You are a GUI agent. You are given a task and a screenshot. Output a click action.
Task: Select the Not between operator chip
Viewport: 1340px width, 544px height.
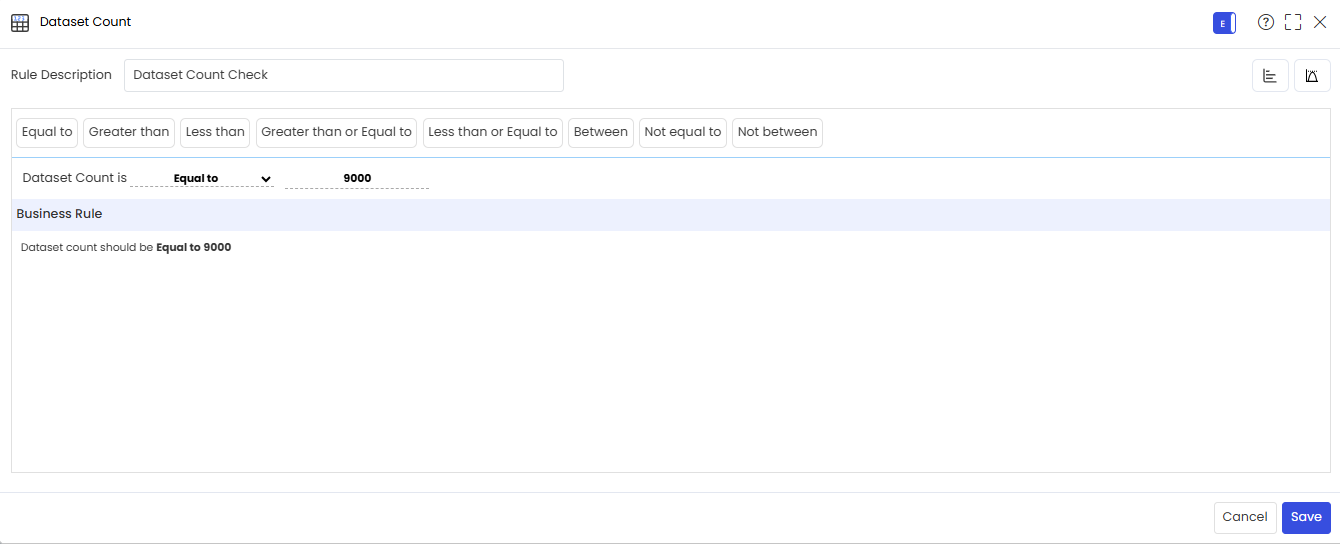tap(777, 132)
